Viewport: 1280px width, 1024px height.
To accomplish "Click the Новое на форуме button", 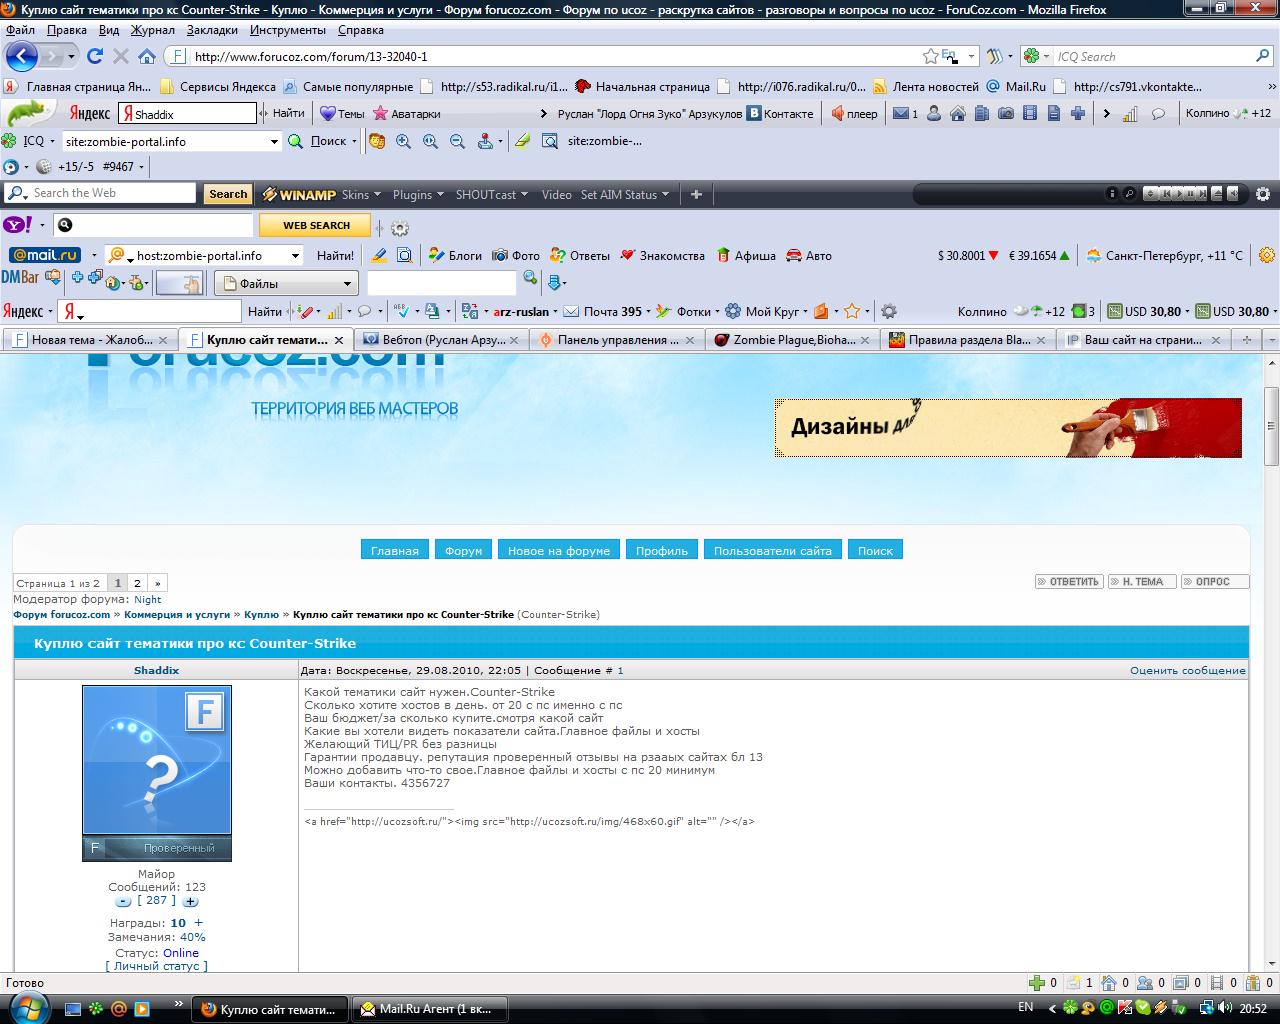I will click(558, 550).
